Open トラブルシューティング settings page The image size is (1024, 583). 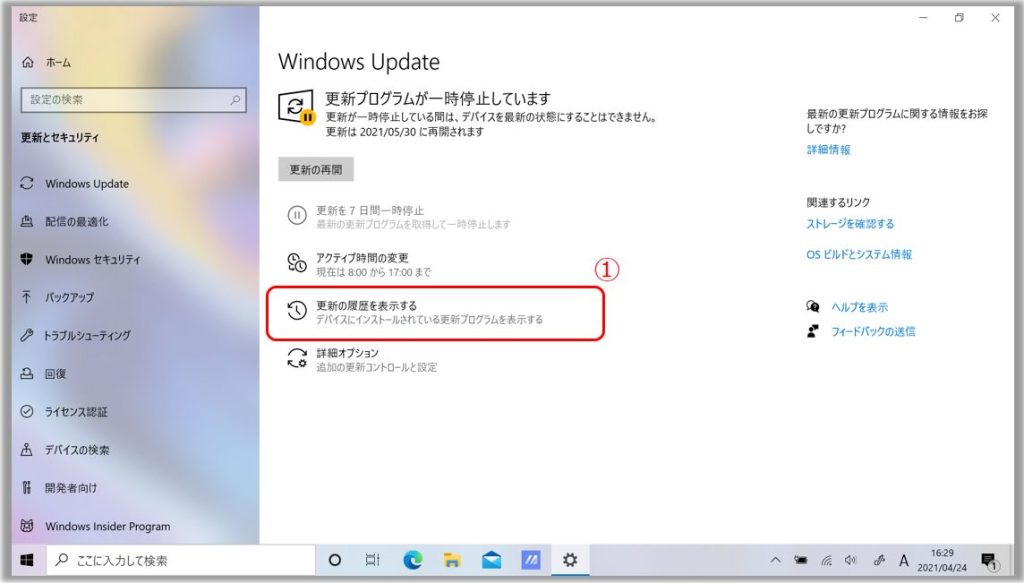pos(87,336)
